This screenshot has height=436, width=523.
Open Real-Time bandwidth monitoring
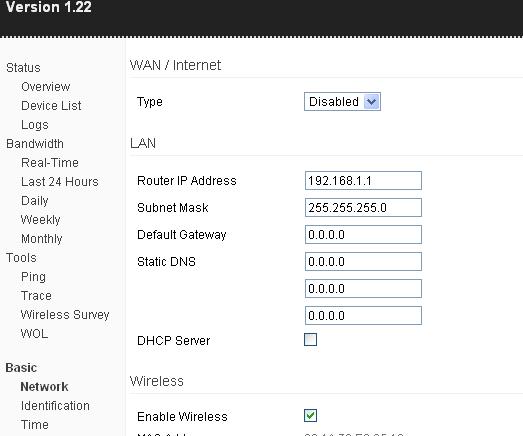tap(50, 163)
